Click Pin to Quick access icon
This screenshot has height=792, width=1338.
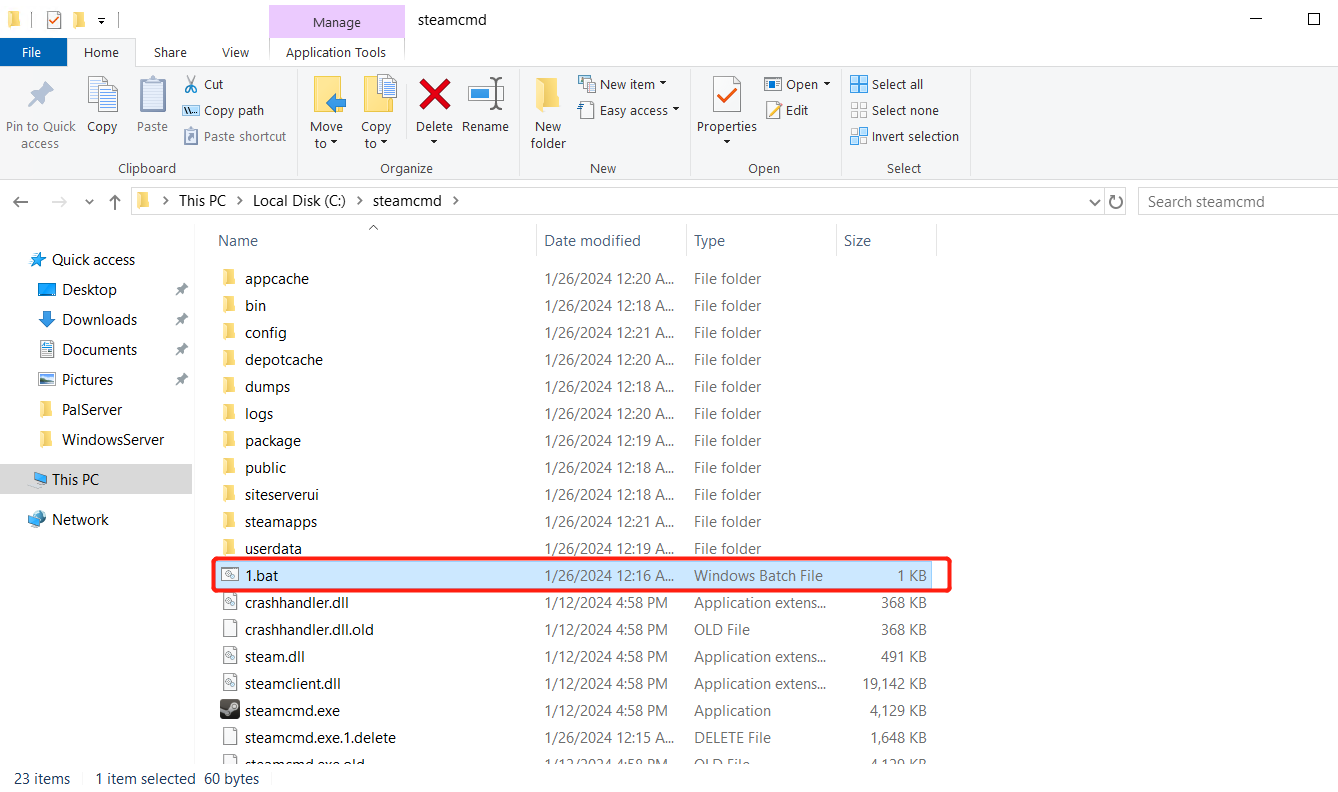coord(40,95)
